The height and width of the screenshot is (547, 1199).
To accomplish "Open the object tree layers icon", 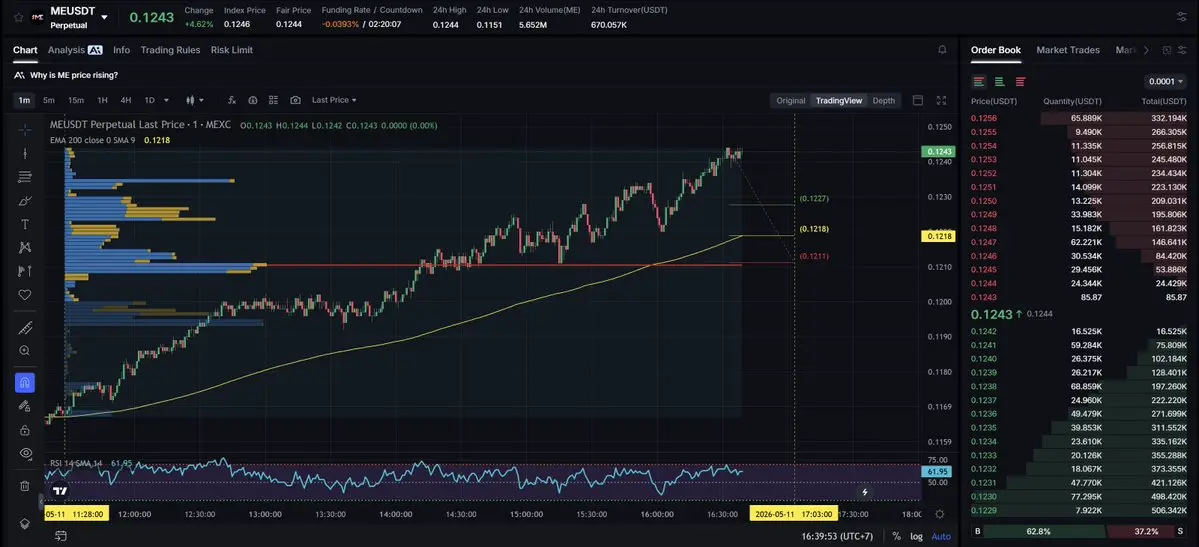I will click(x=24, y=523).
